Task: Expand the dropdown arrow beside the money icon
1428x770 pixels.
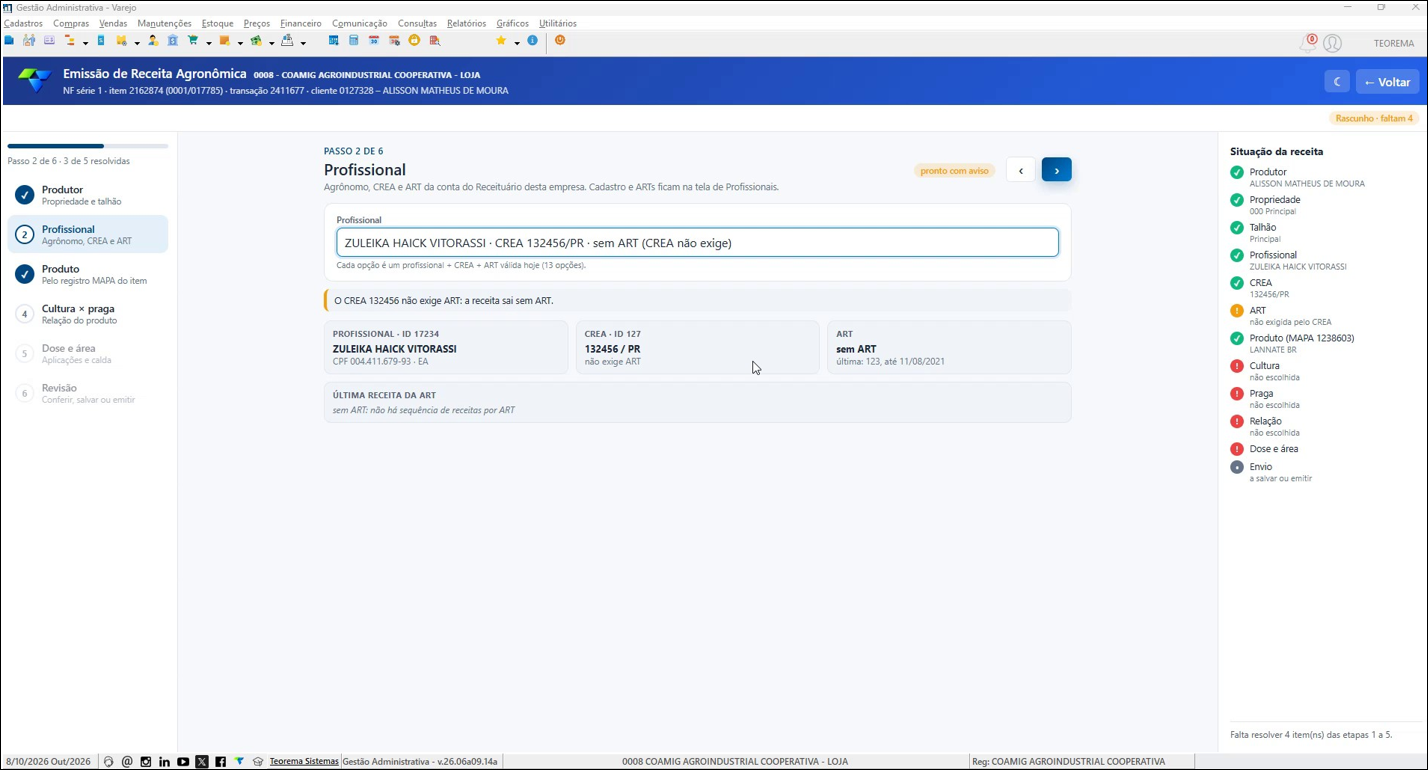Action: pyautogui.click(x=272, y=43)
